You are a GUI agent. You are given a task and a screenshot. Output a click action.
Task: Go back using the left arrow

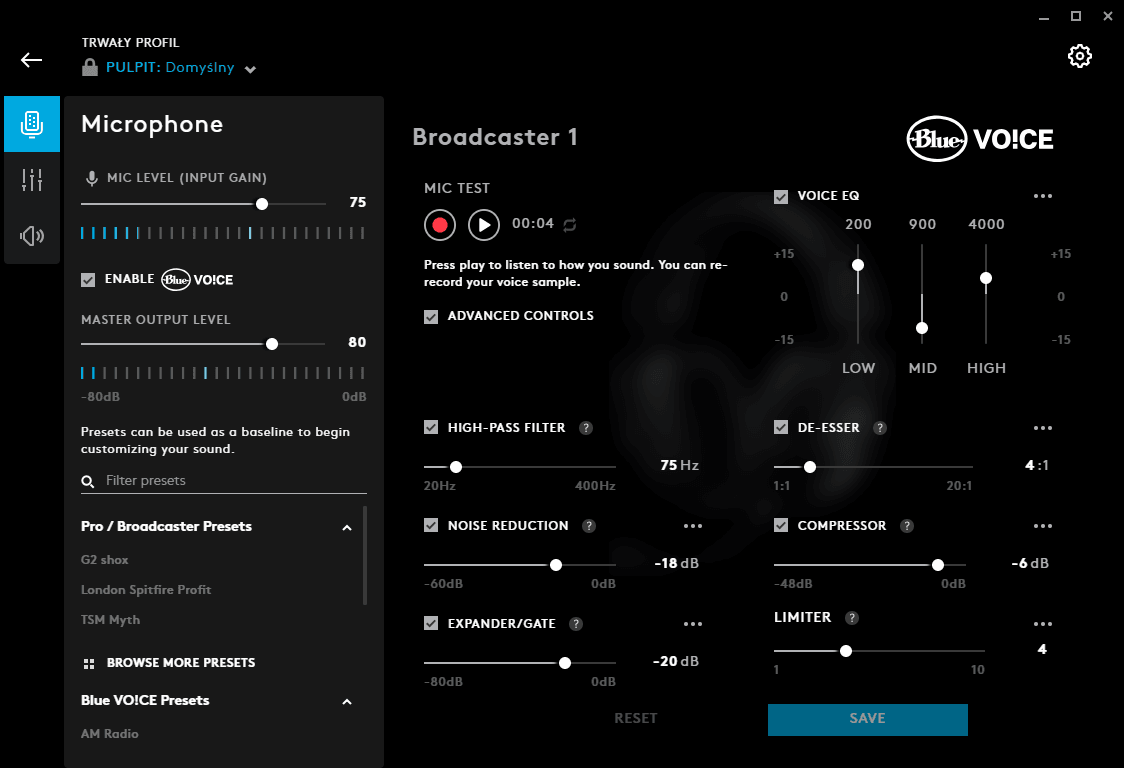[x=32, y=60]
